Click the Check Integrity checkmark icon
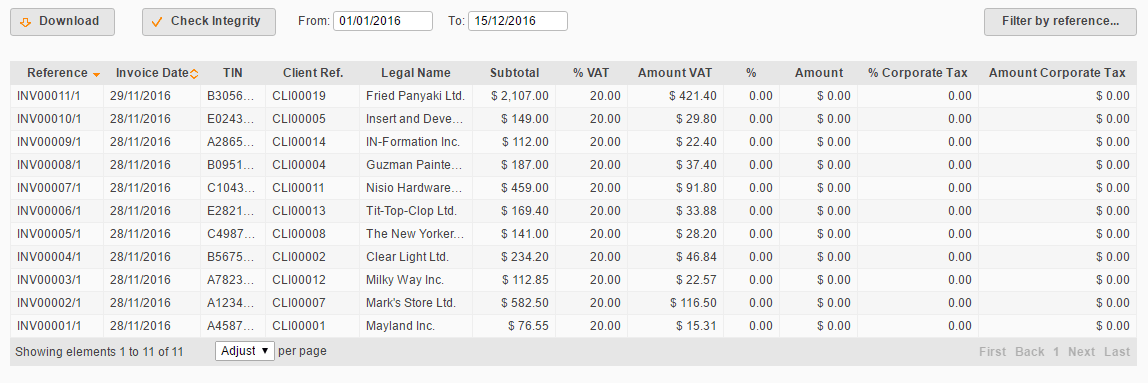The width and height of the screenshot is (1148, 383). pyautogui.click(x=156, y=22)
